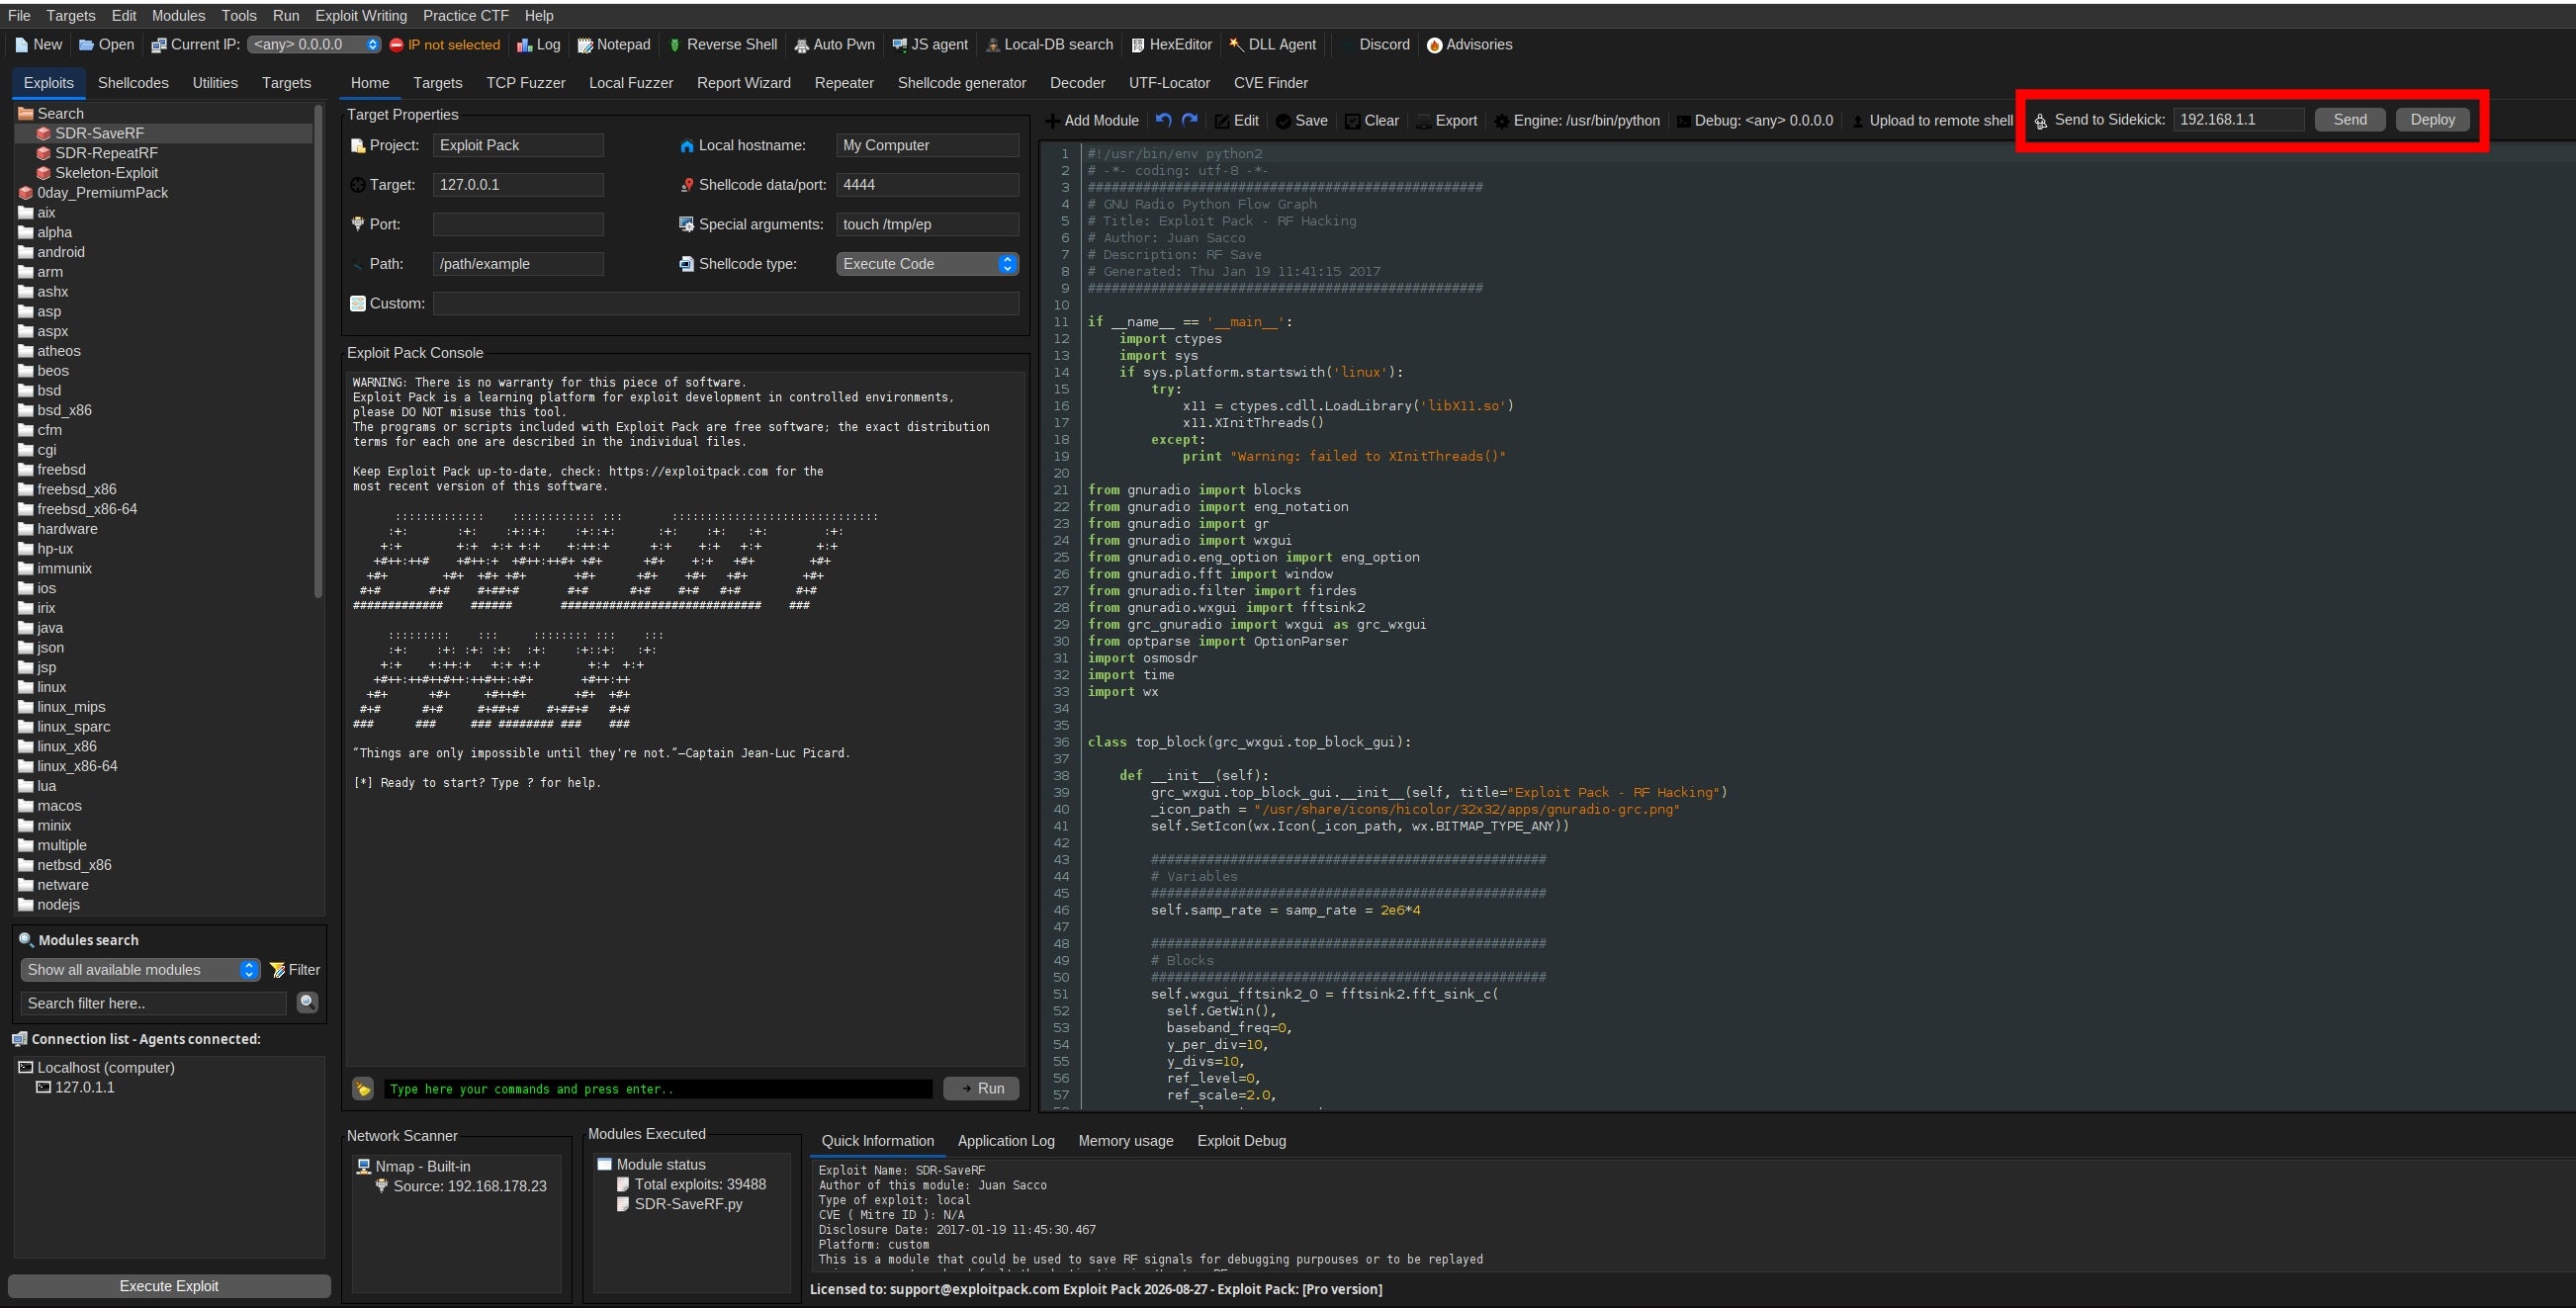
Task: Select the SDR-RepeatRF module
Action: click(x=106, y=153)
